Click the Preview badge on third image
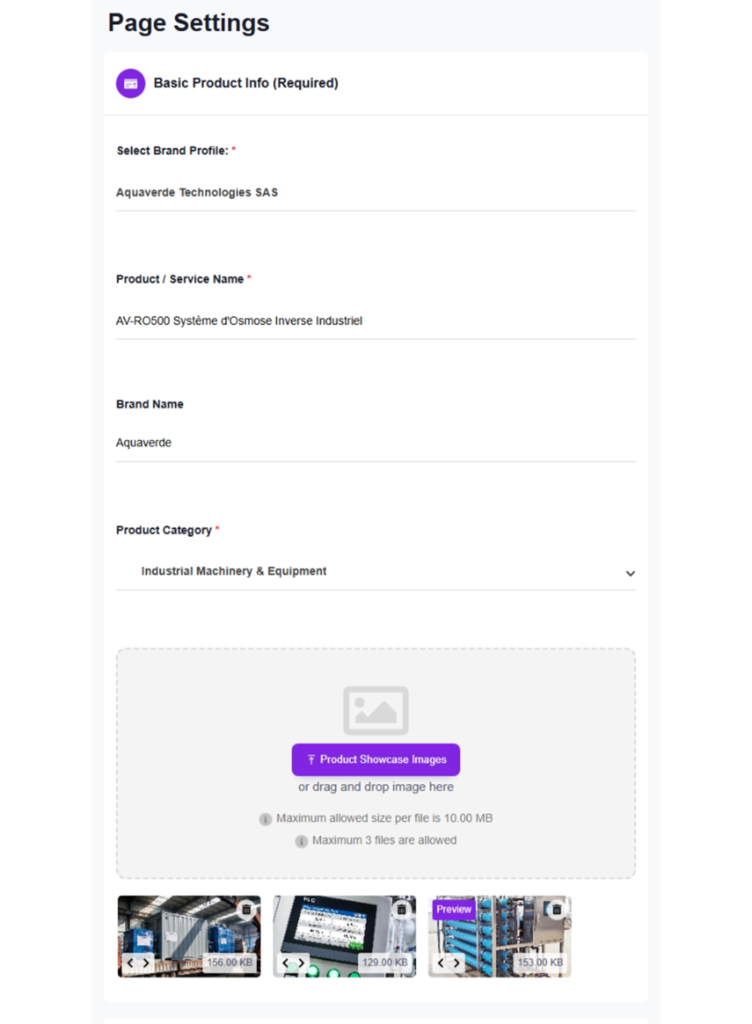Image resolution: width=752 pixels, height=1024 pixels. point(453,910)
